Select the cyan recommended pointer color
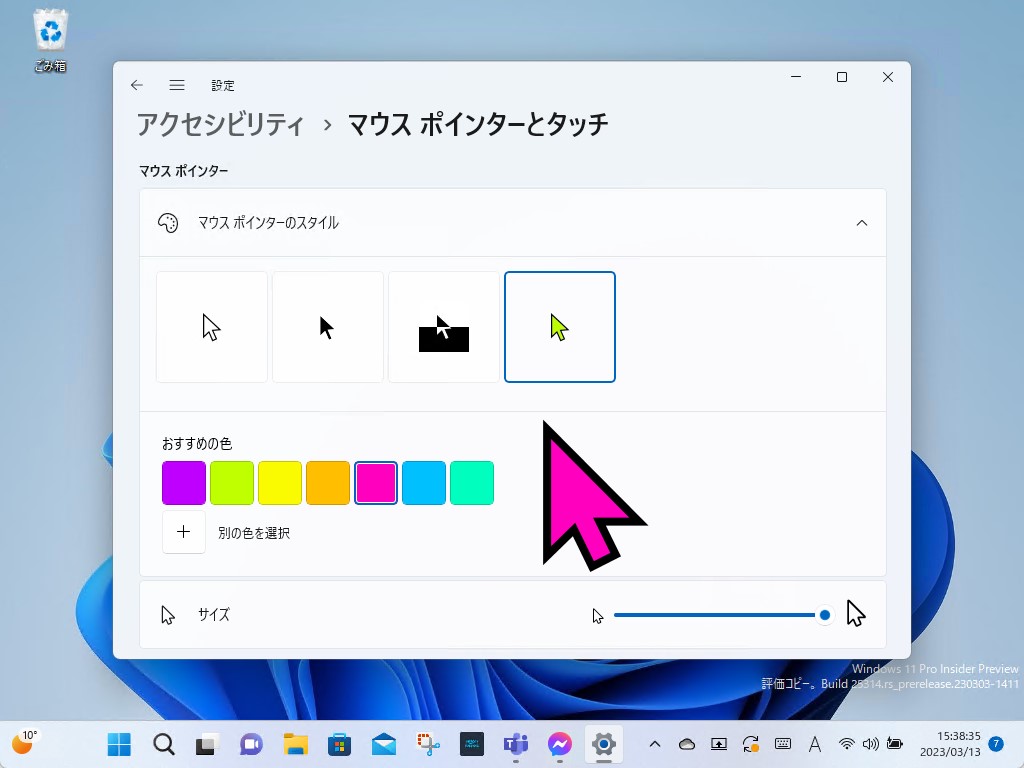The width and height of the screenshot is (1024, 768). point(424,482)
